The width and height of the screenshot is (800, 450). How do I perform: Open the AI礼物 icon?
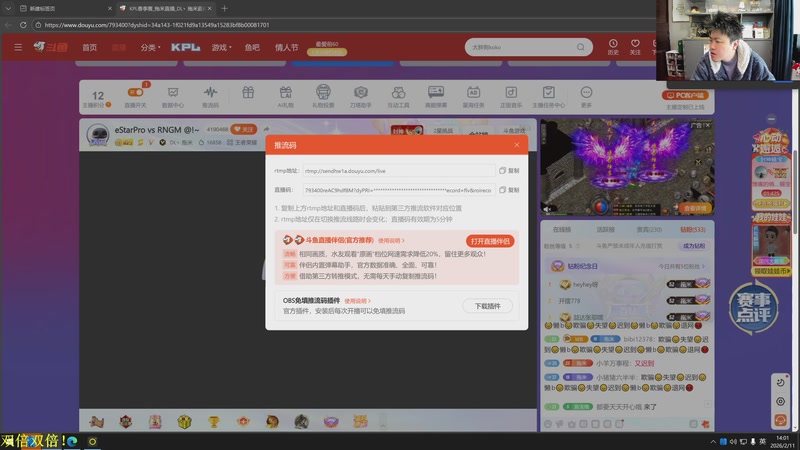click(285, 96)
